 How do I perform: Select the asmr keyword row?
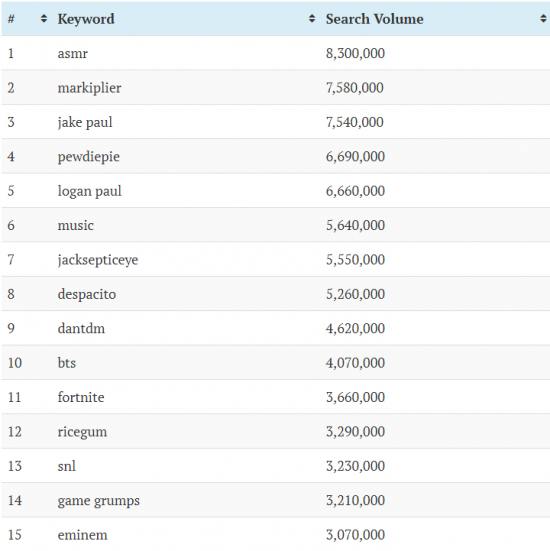click(x=276, y=53)
